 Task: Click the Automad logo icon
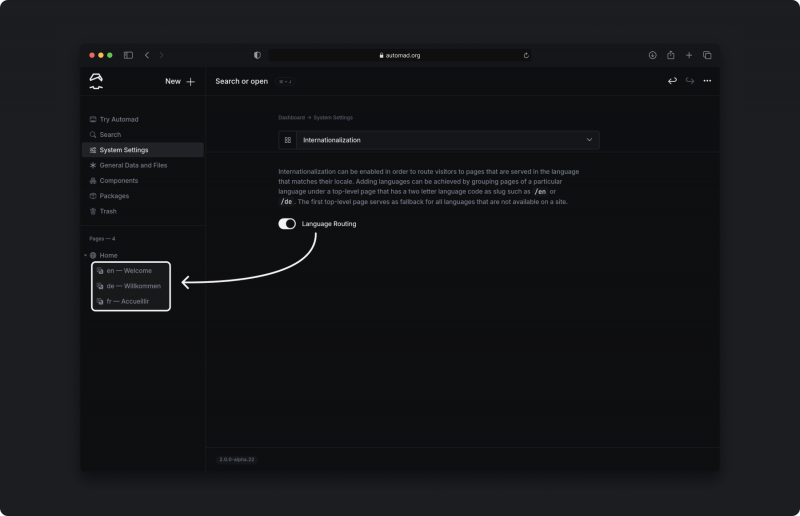click(x=96, y=81)
